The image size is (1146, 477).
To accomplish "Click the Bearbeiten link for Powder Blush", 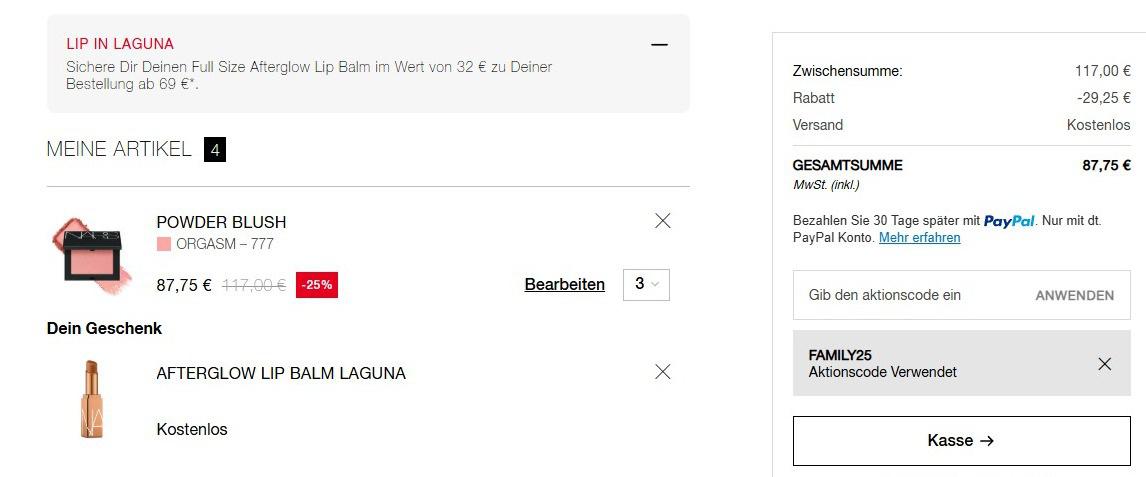I will click(x=565, y=285).
